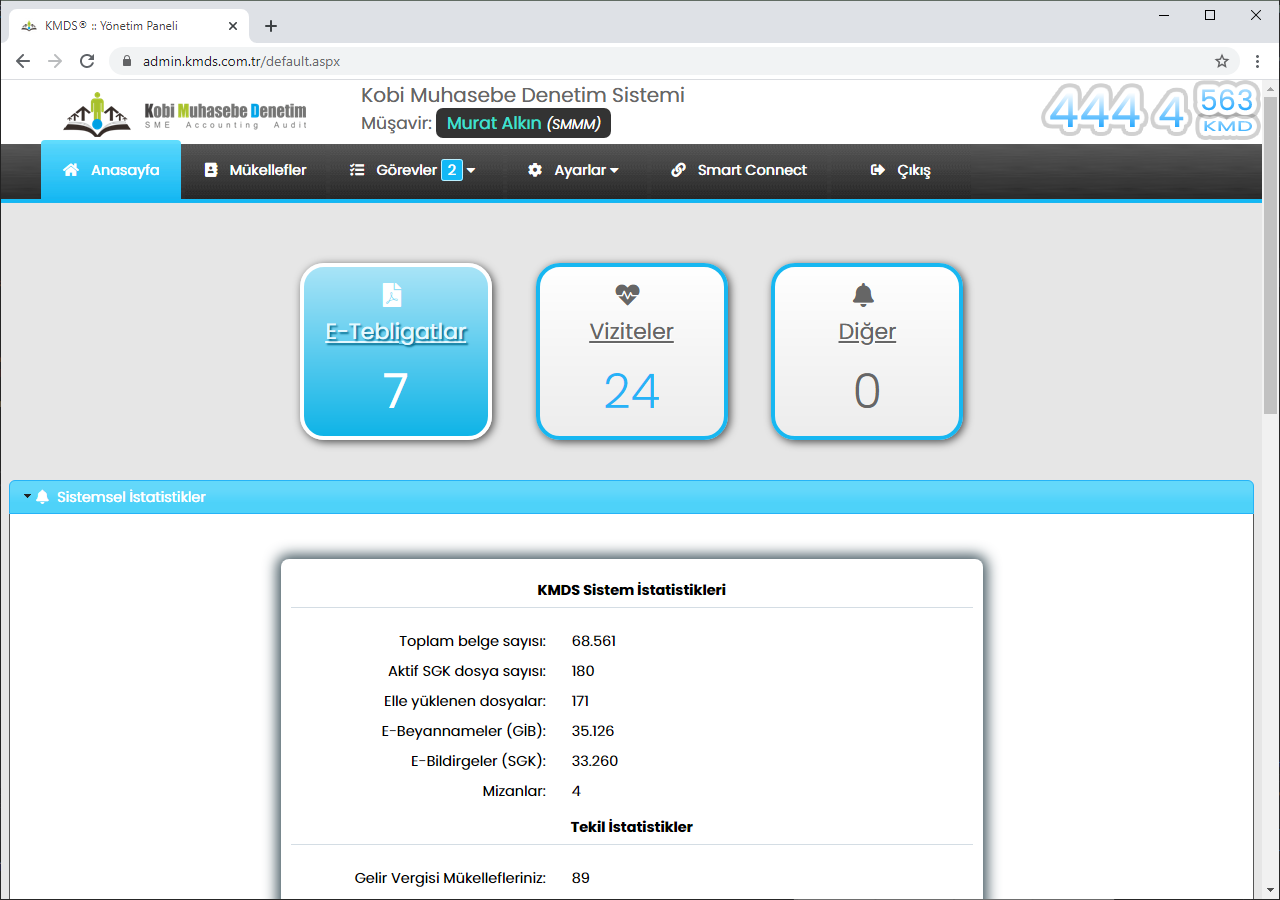The height and width of the screenshot is (900, 1280).
Task: Open the Viziteler link
Action: pos(632,332)
